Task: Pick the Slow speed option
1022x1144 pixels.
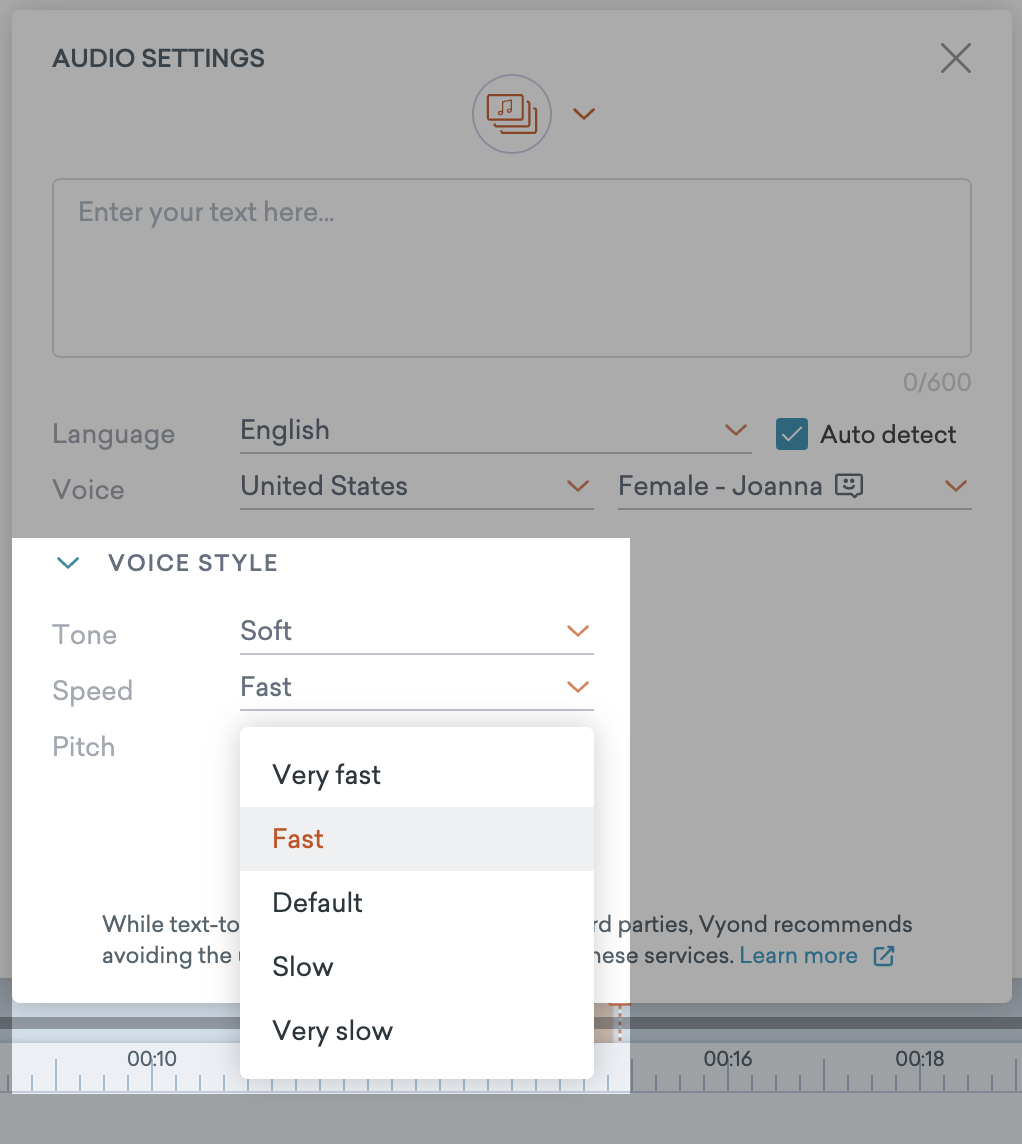Action: [303, 967]
